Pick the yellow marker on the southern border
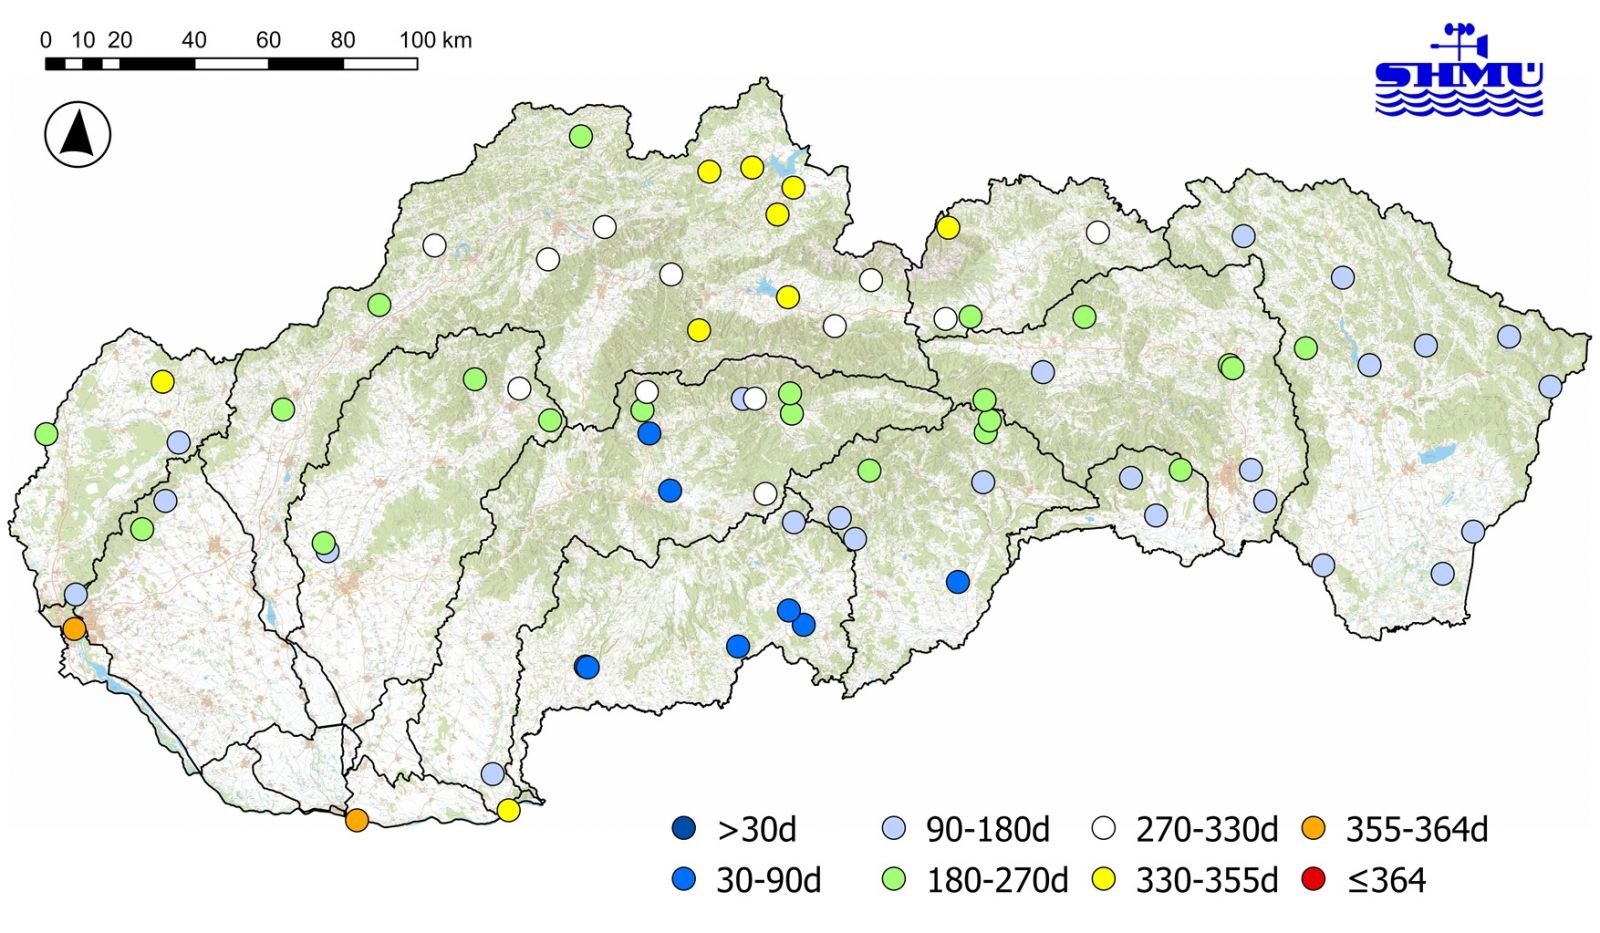The height and width of the screenshot is (933, 1600). (x=508, y=810)
